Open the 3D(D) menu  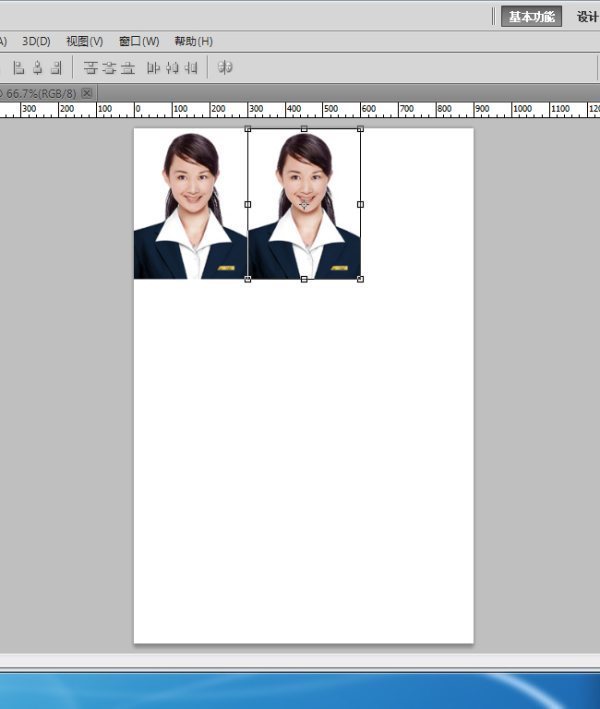(36, 41)
